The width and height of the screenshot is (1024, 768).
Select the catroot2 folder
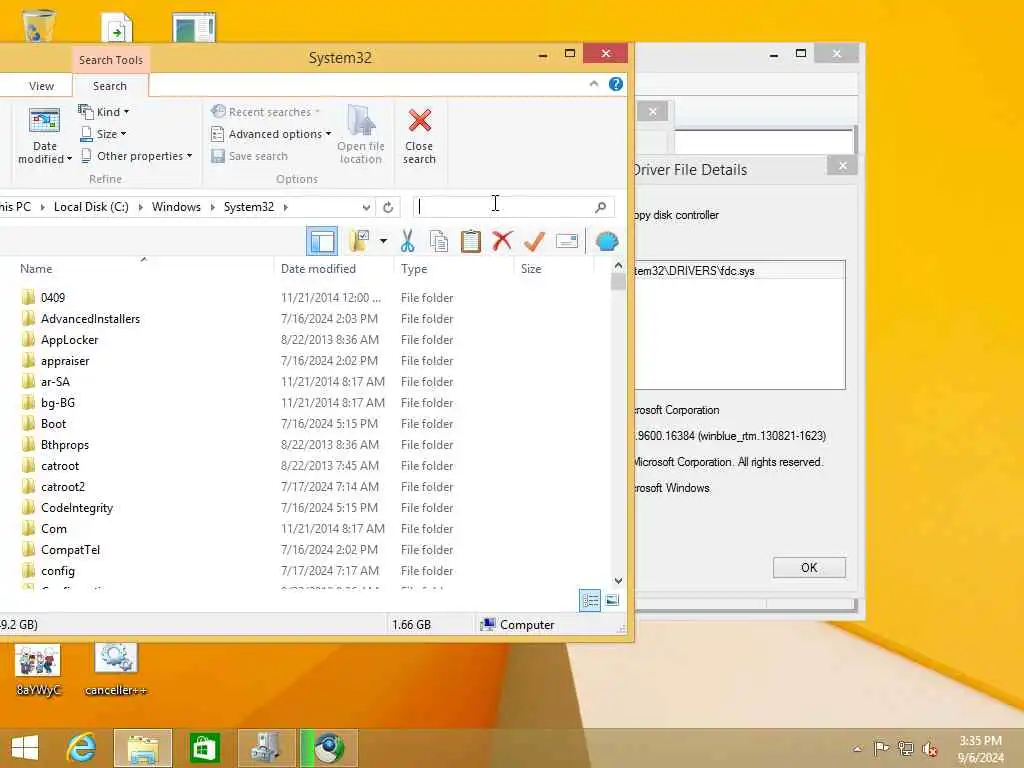pyautogui.click(x=63, y=487)
